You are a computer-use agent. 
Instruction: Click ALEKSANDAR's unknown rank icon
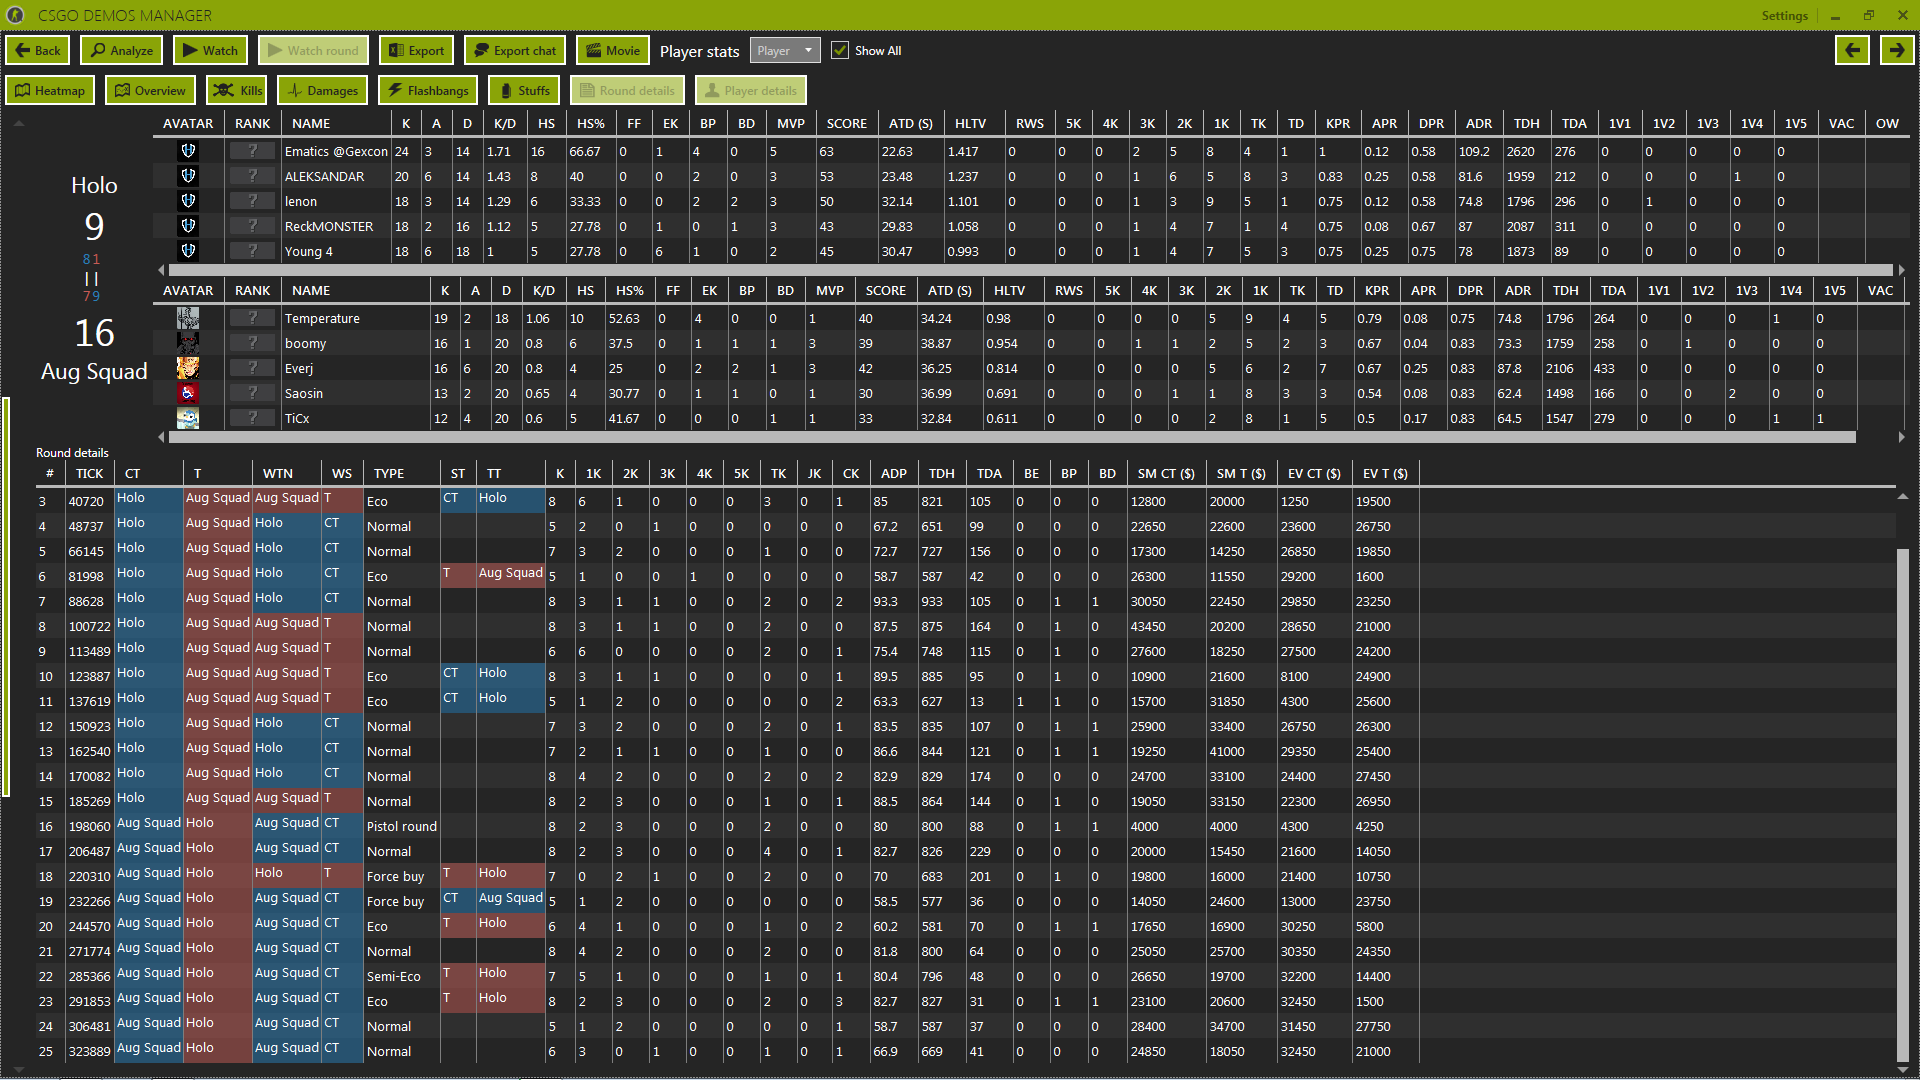click(x=252, y=176)
